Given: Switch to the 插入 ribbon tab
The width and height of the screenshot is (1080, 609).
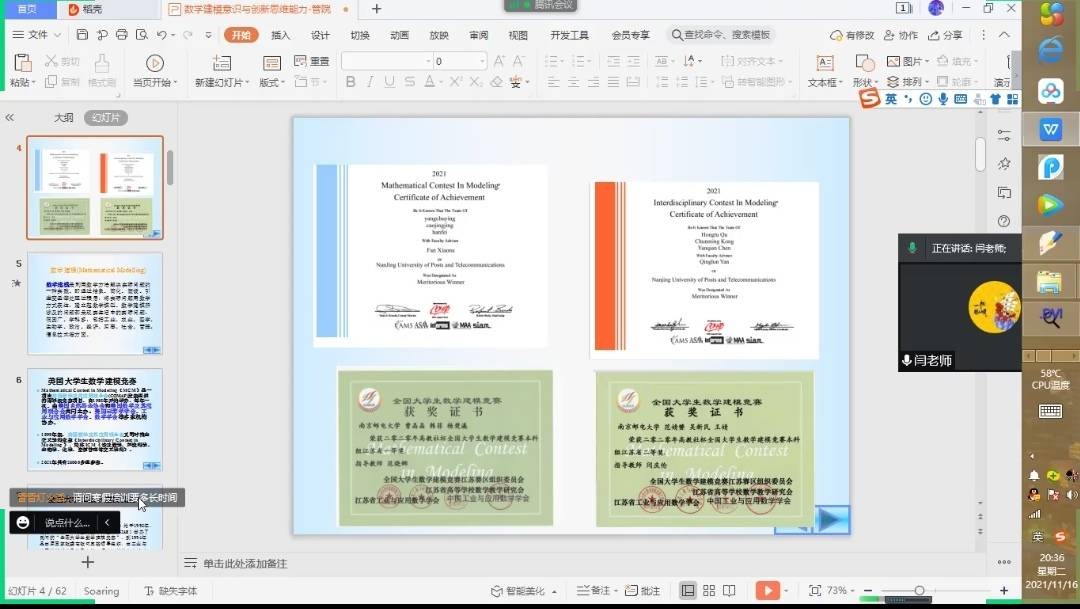Looking at the screenshot, I should pyautogui.click(x=281, y=35).
